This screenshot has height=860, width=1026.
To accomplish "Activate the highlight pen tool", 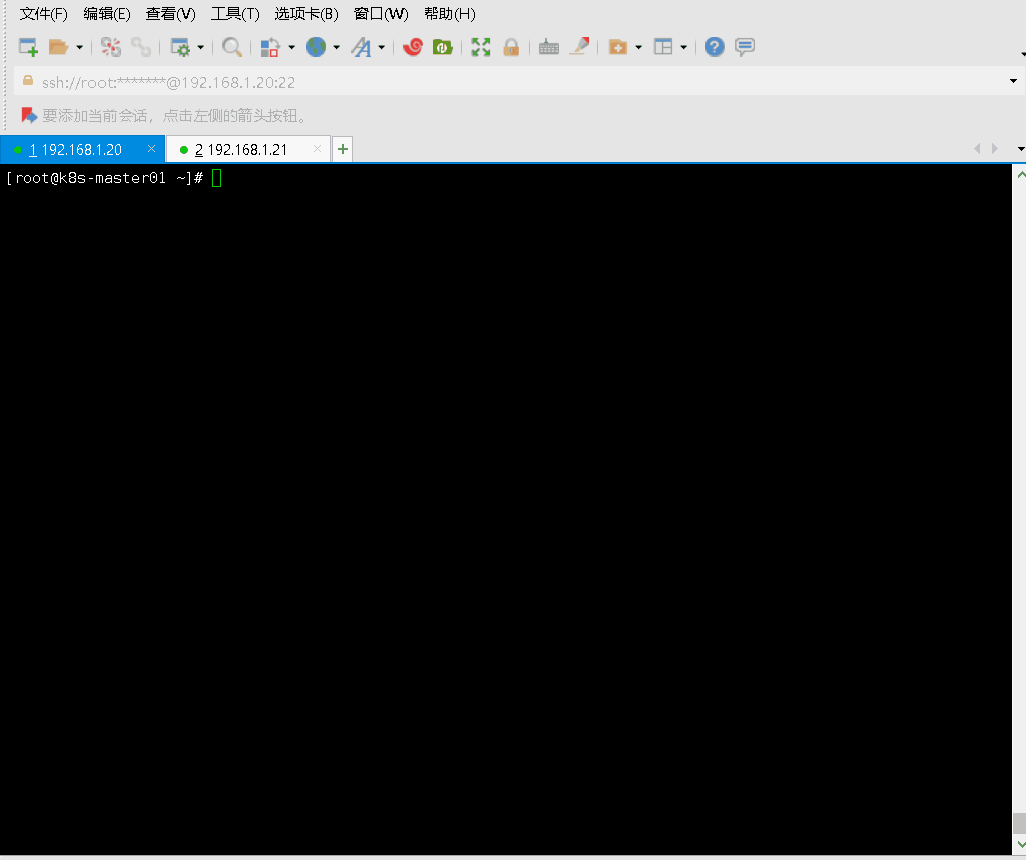I will pos(579,46).
